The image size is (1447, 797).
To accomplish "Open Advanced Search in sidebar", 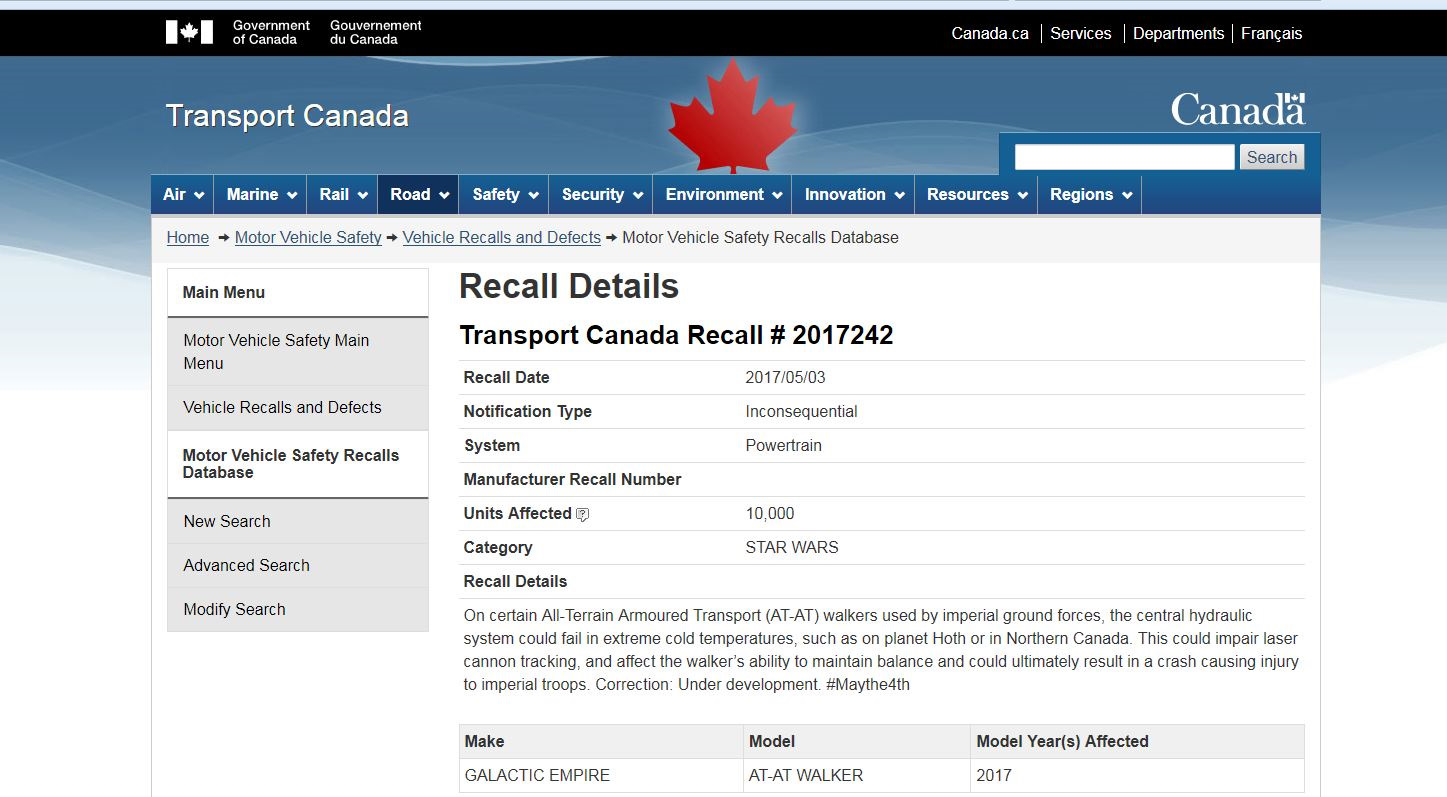I will 298,566.
